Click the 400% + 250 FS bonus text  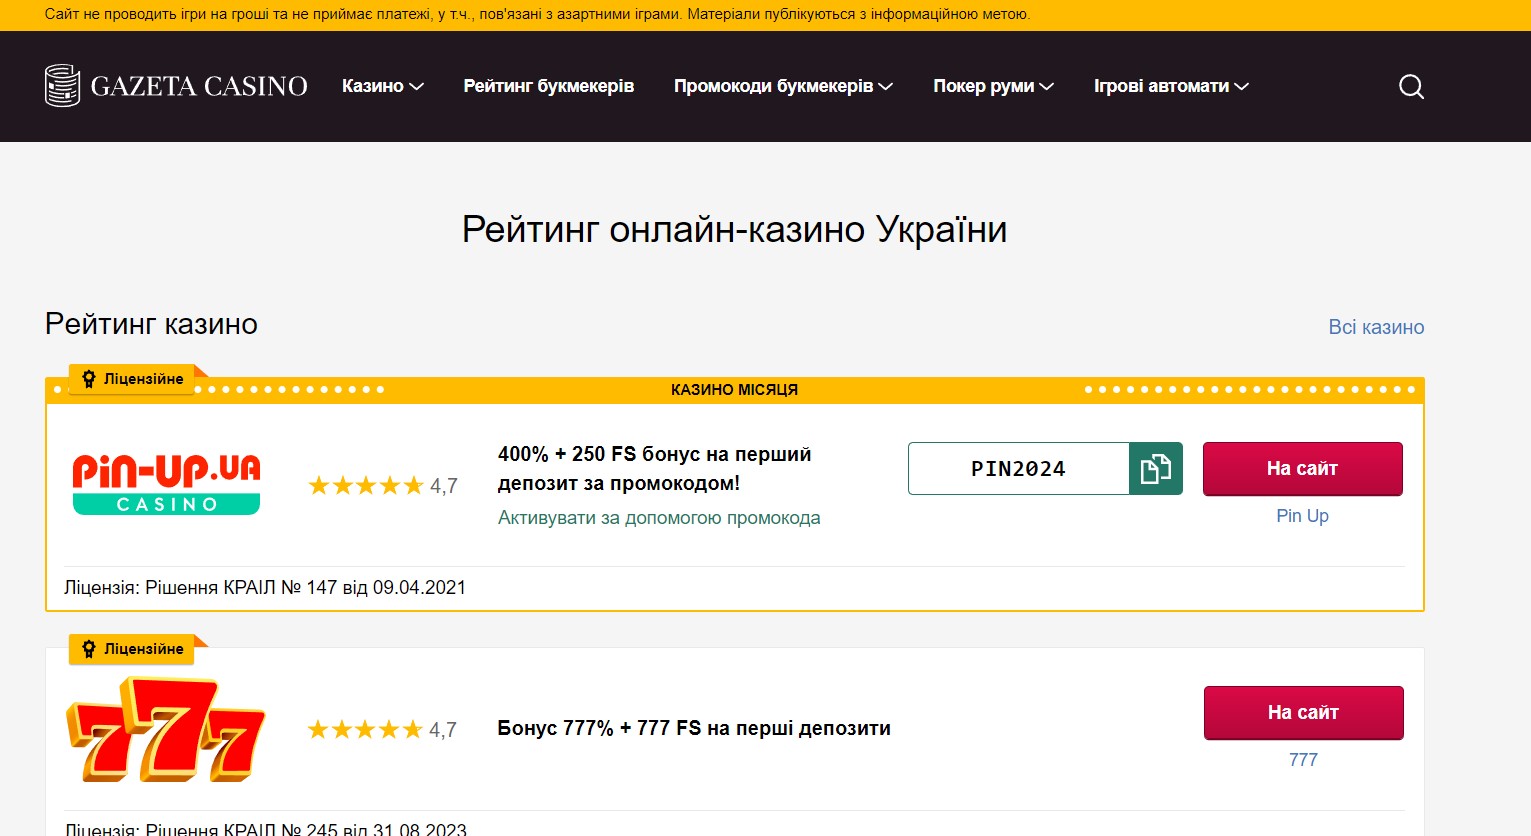(x=655, y=468)
